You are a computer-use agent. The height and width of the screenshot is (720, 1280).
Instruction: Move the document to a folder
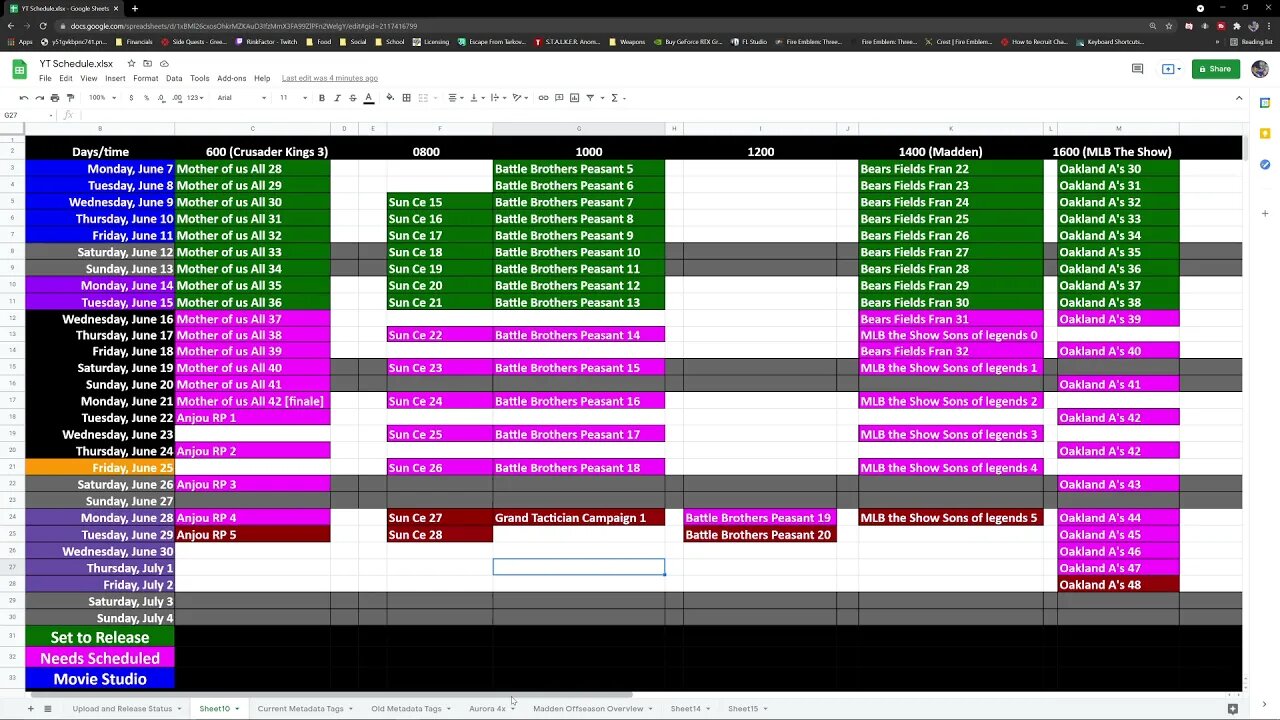(x=147, y=63)
